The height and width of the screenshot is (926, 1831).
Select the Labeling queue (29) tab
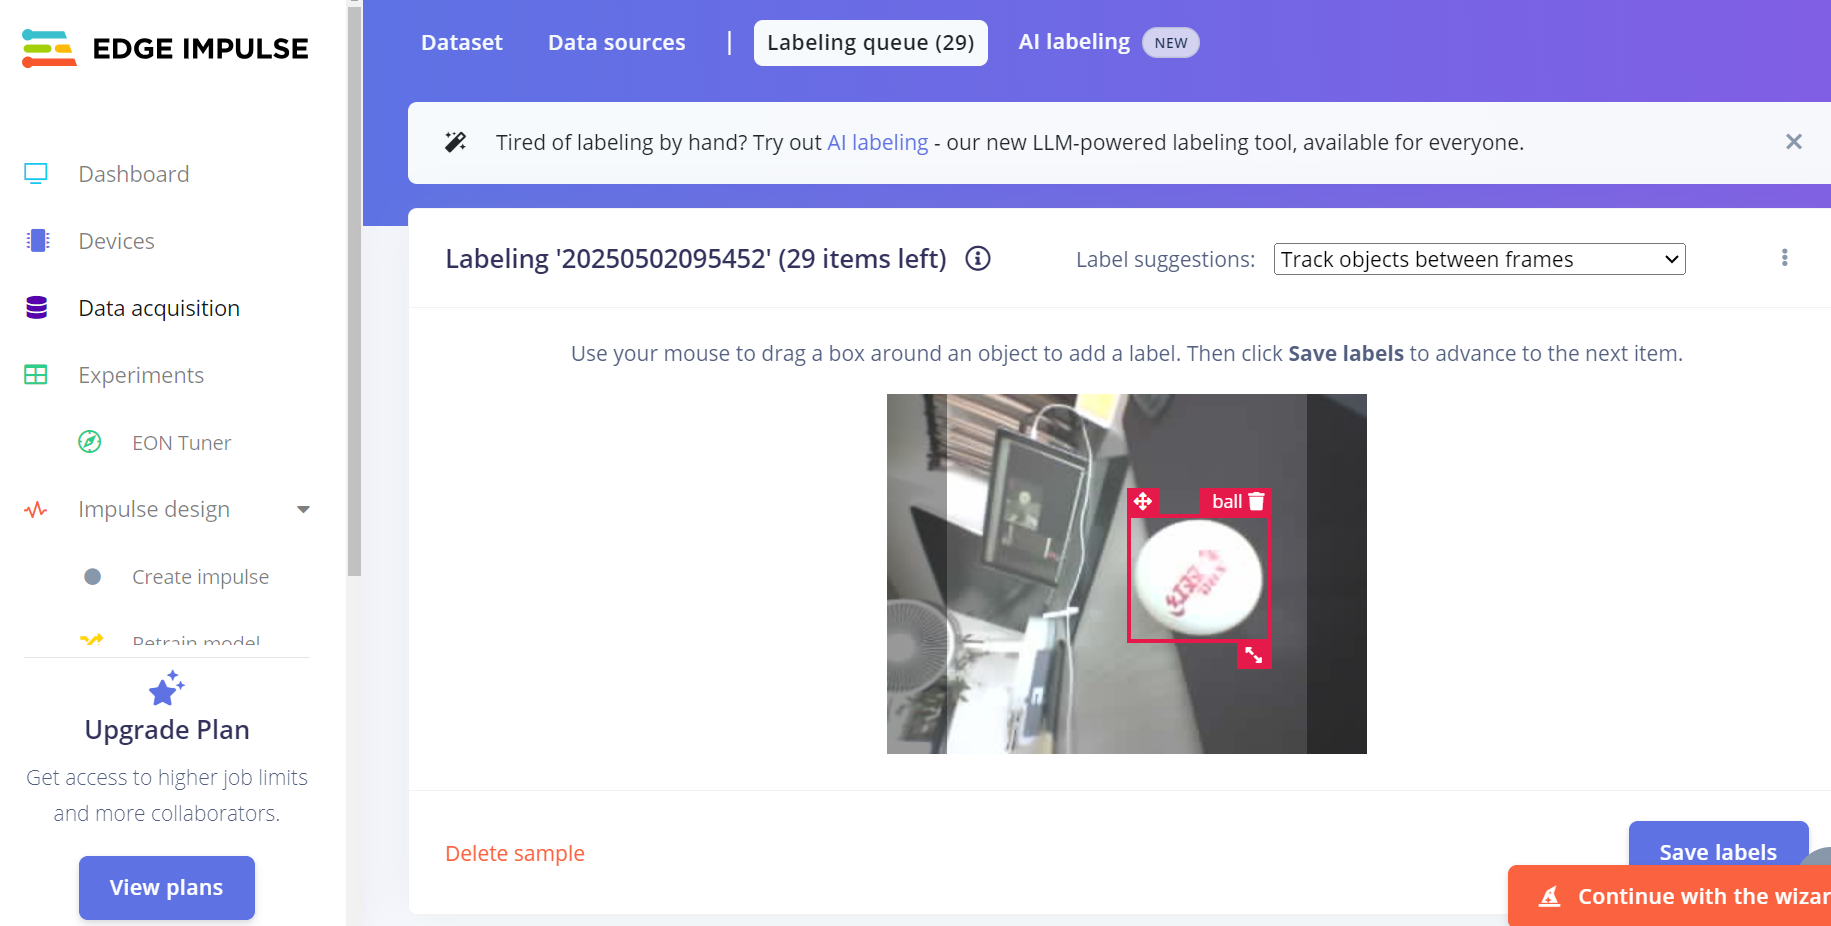click(x=871, y=43)
